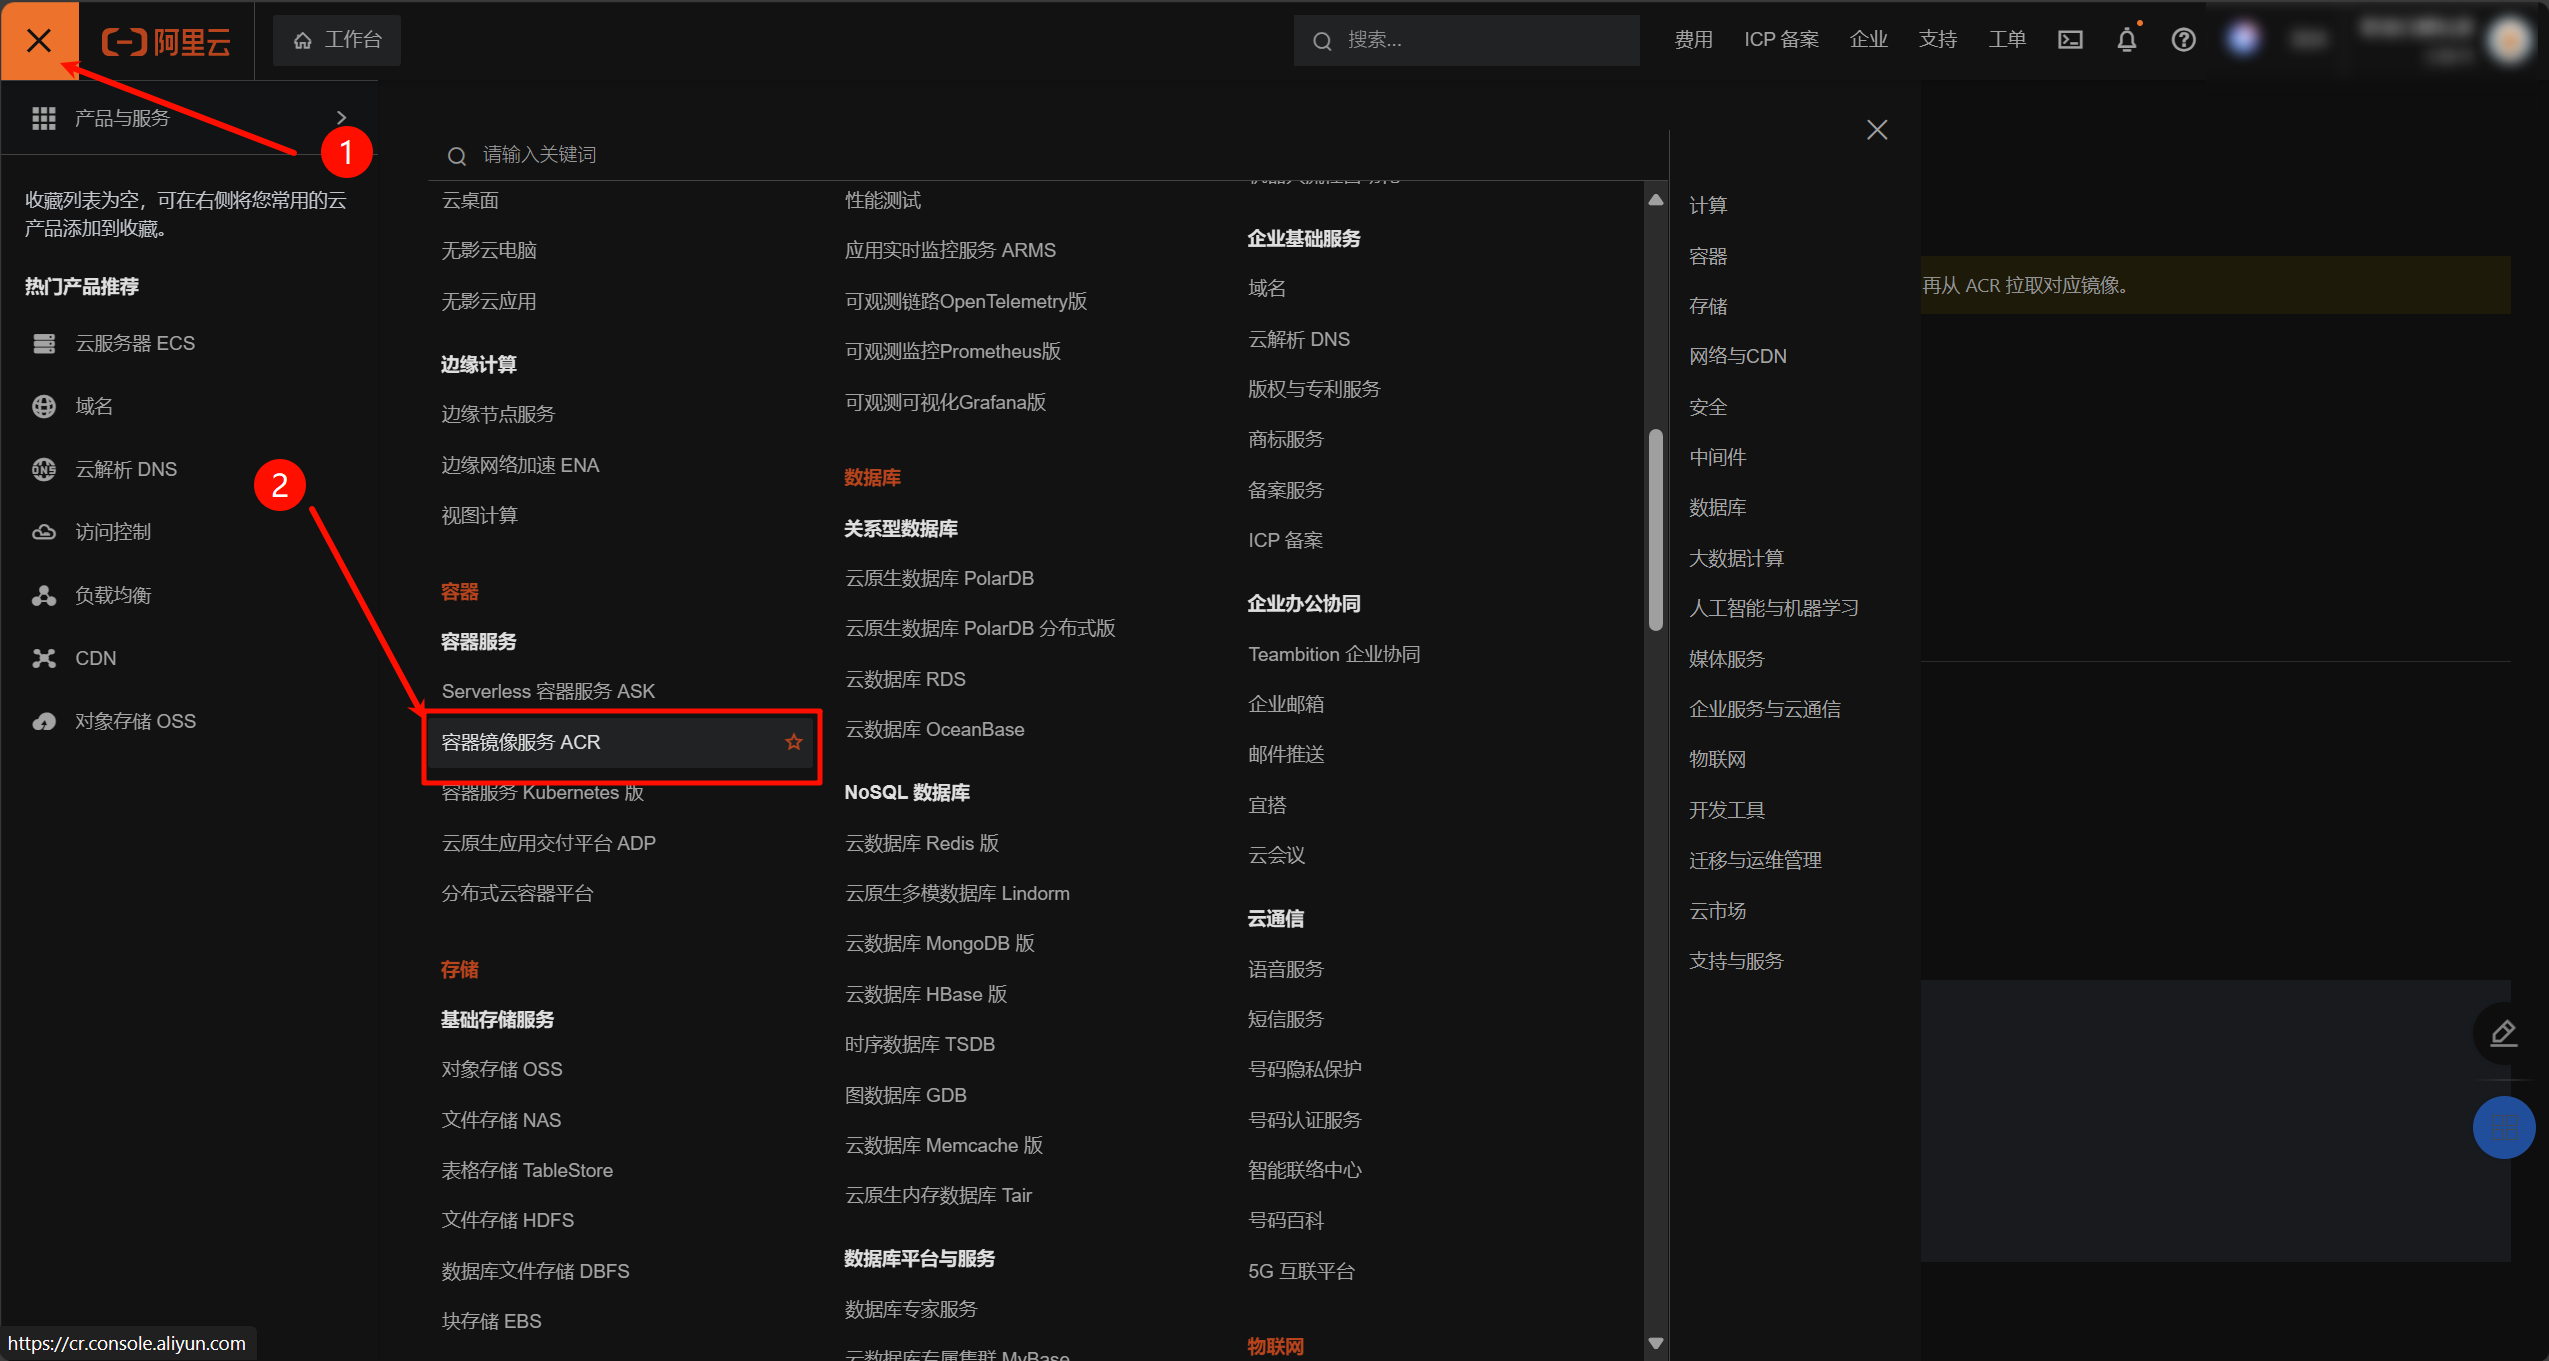The width and height of the screenshot is (2549, 1361).
Task: Click the CDN sidebar icon
Action: click(x=44, y=658)
